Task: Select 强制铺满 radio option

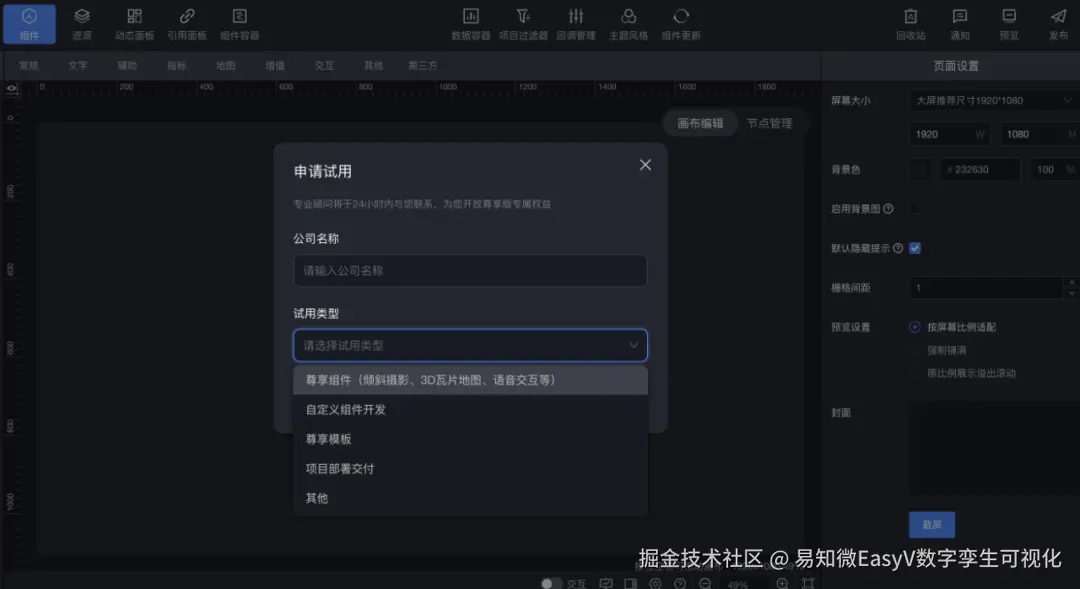Action: tap(915, 350)
